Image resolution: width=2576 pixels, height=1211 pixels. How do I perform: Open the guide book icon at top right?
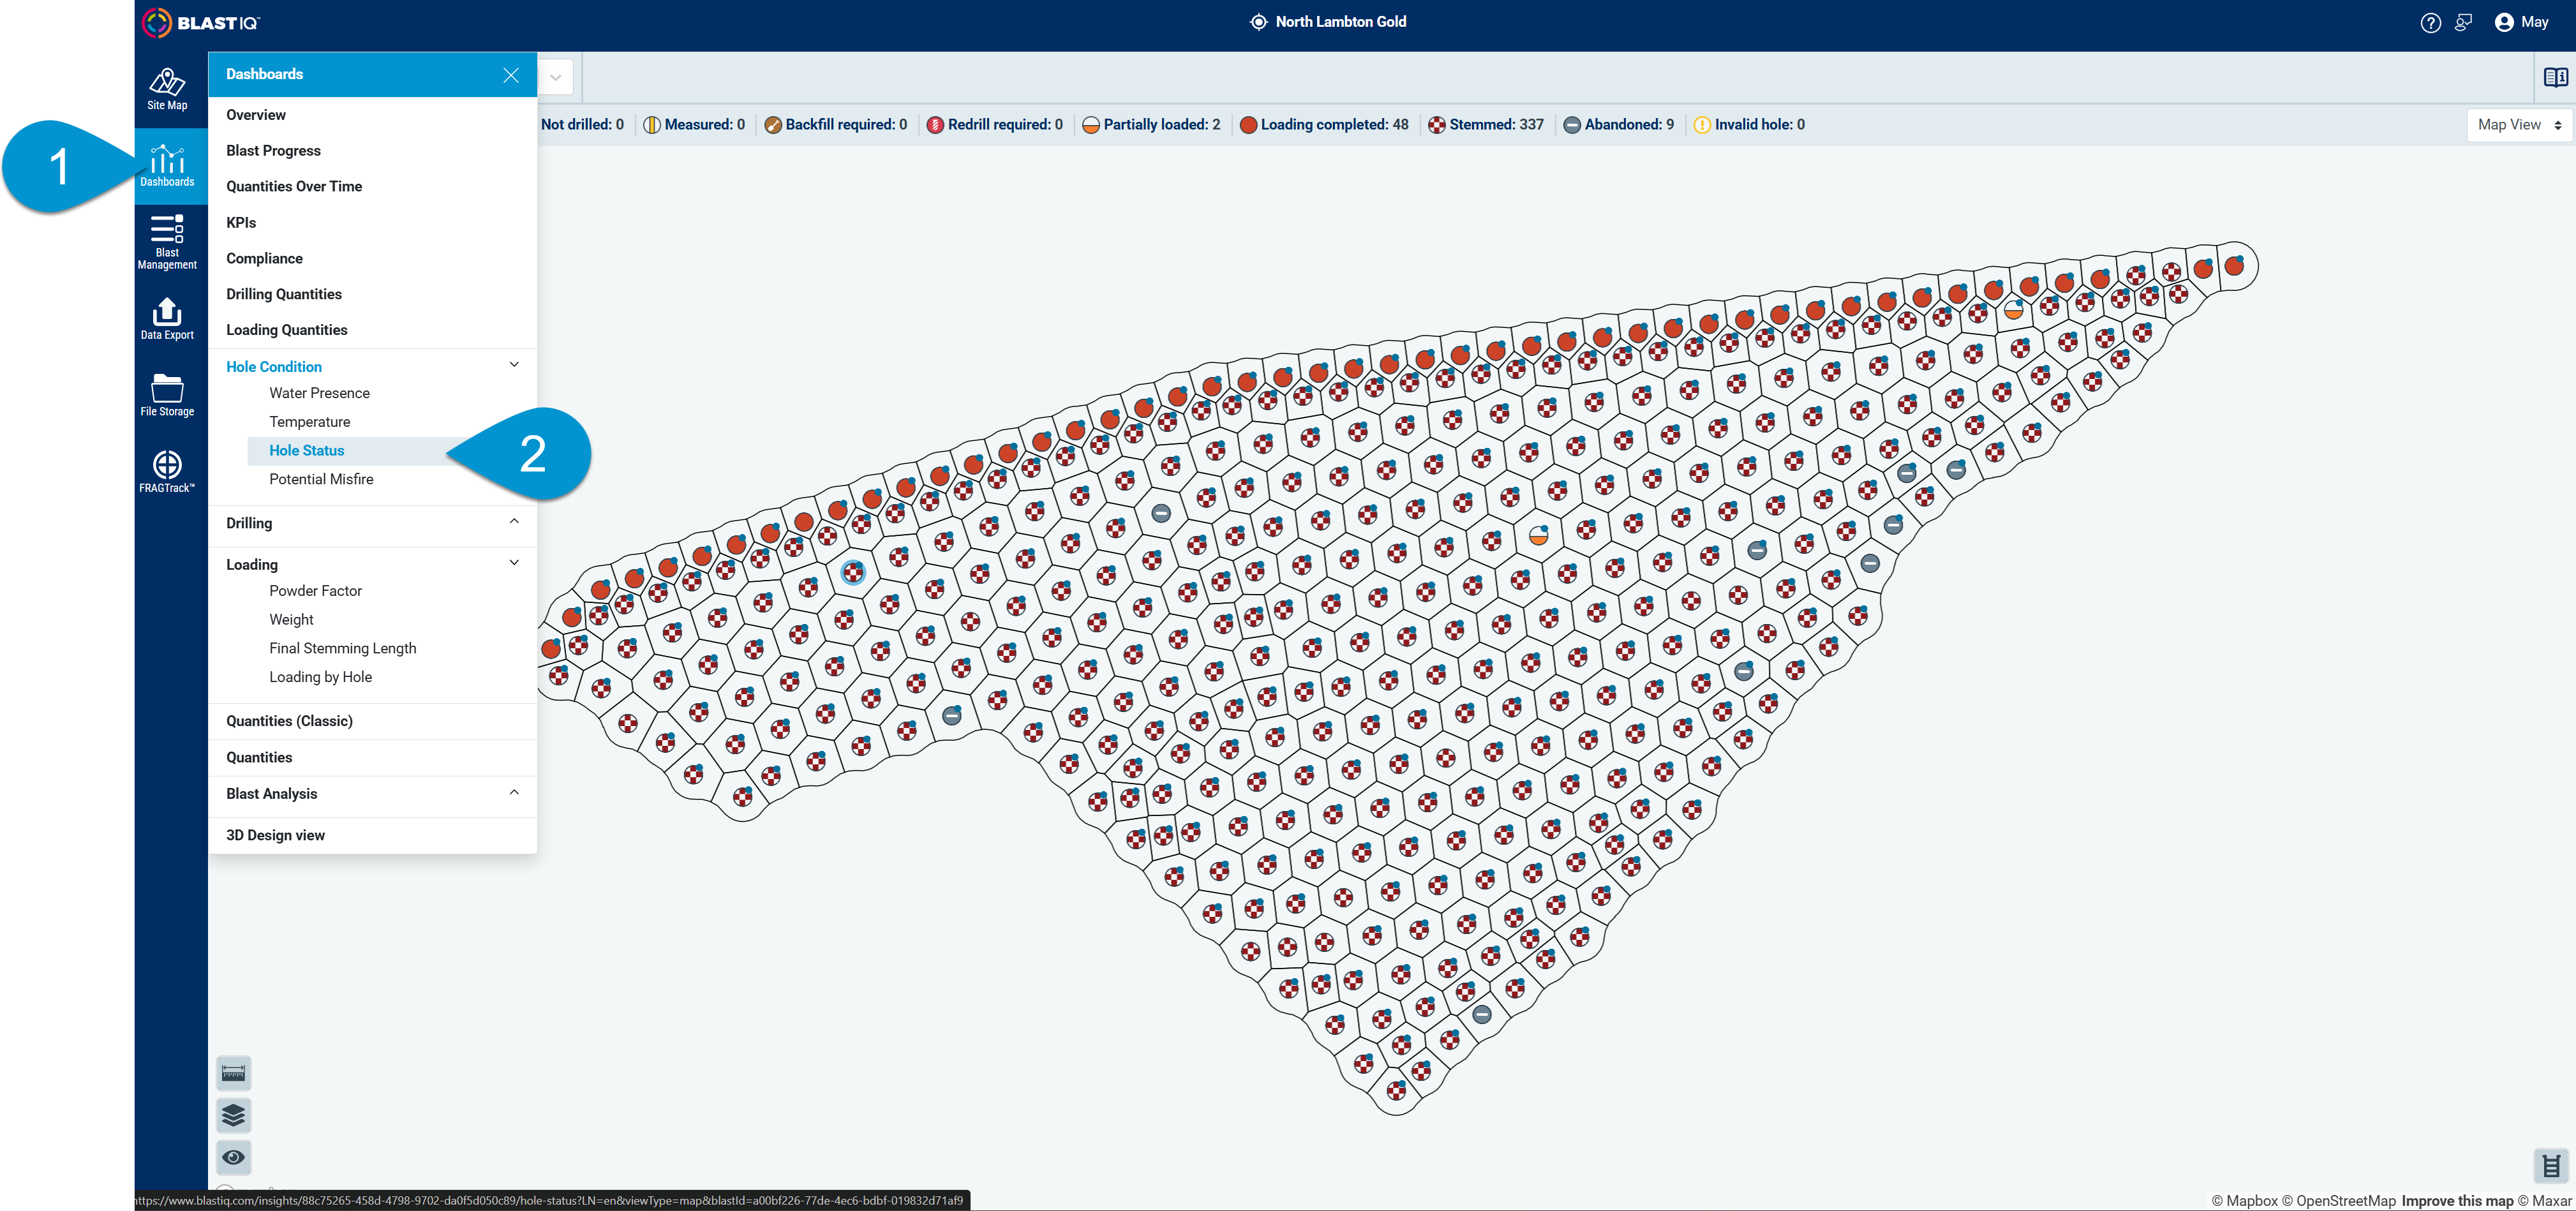[2555, 77]
